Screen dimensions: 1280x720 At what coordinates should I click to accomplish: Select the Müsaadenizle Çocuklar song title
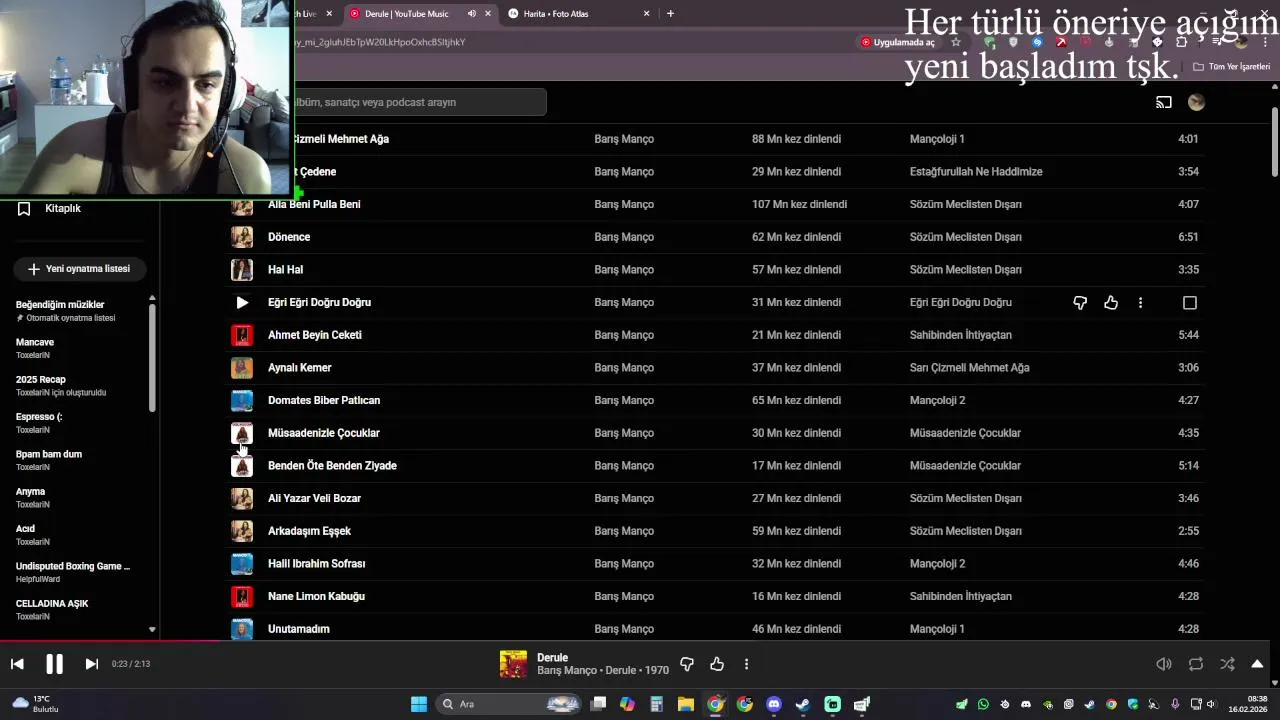pos(324,433)
